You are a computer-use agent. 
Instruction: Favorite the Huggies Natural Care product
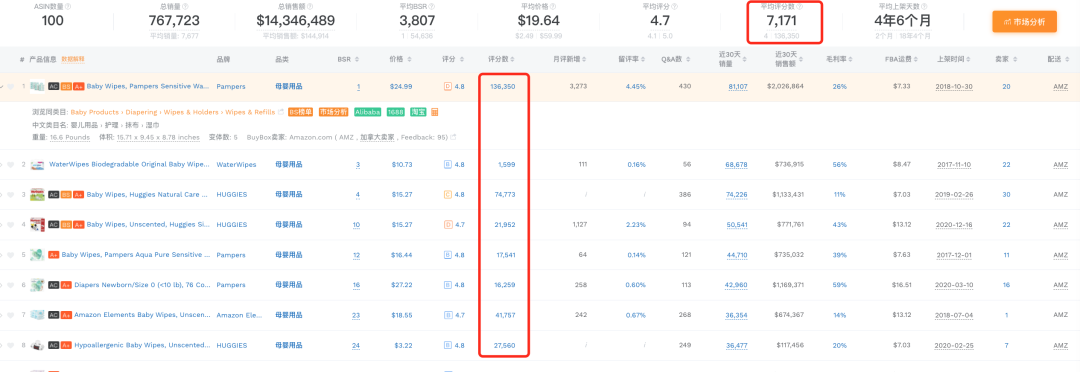[x=11, y=195]
